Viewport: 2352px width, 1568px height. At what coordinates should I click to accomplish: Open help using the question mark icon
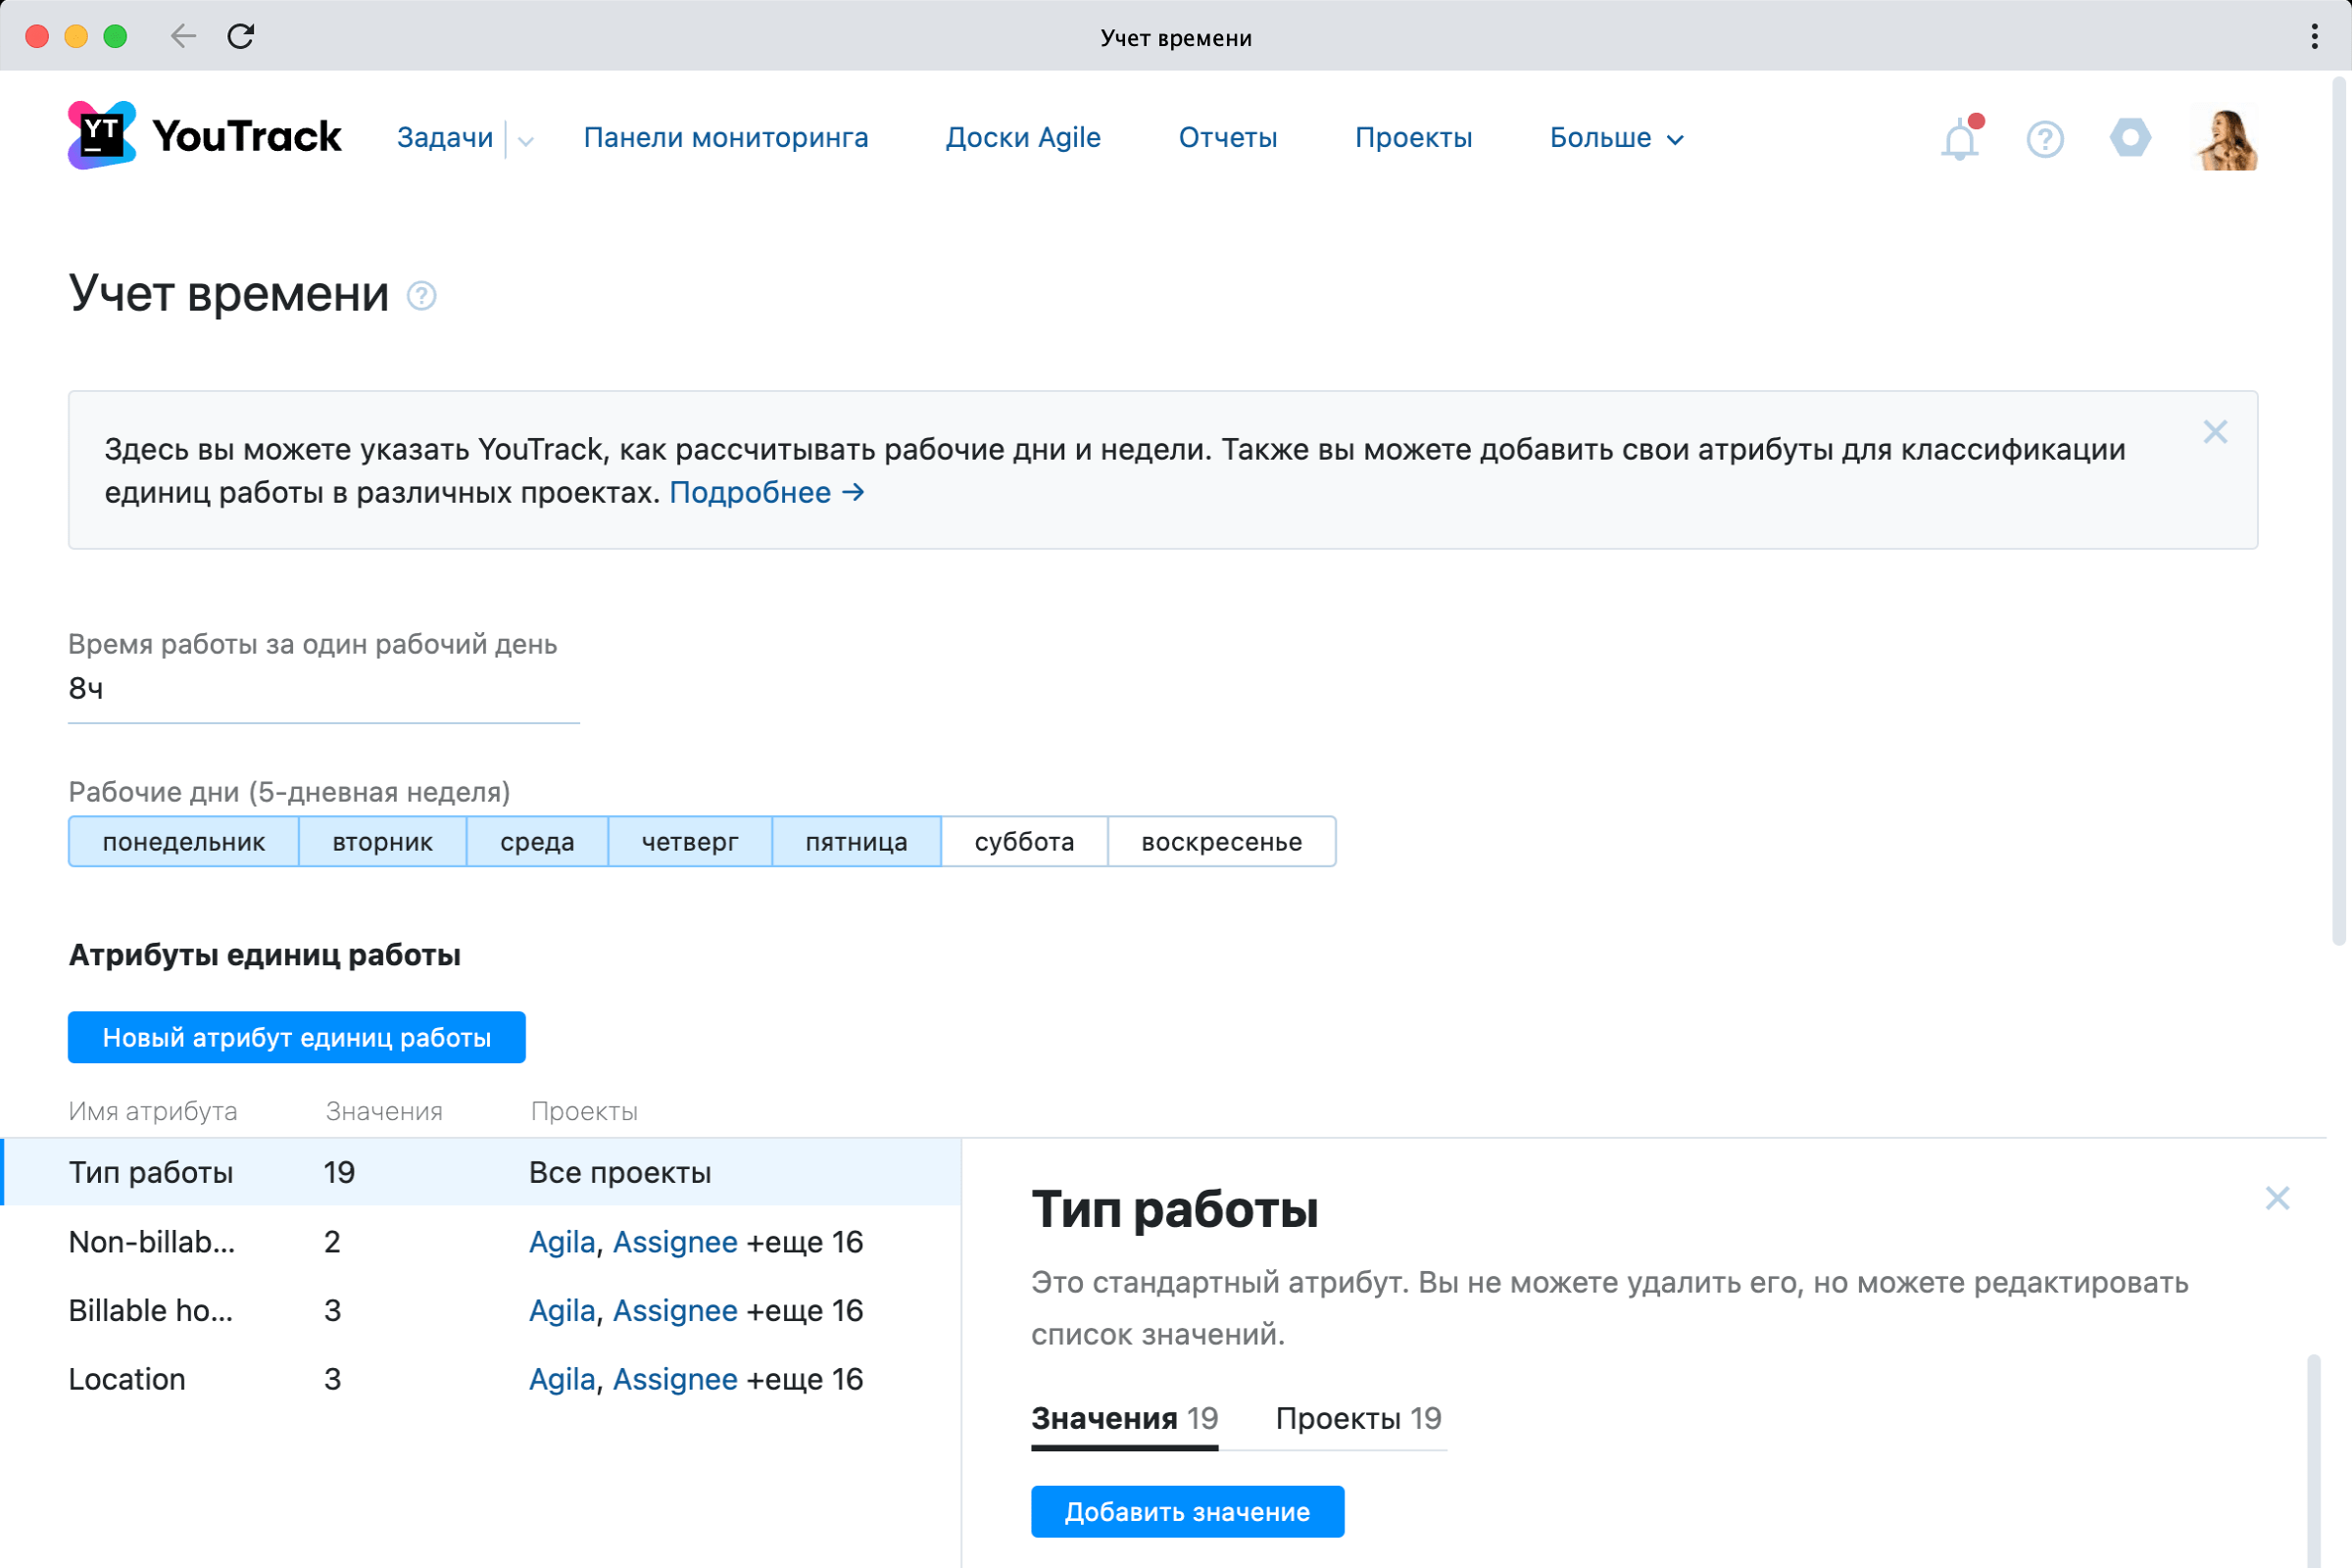[2044, 138]
